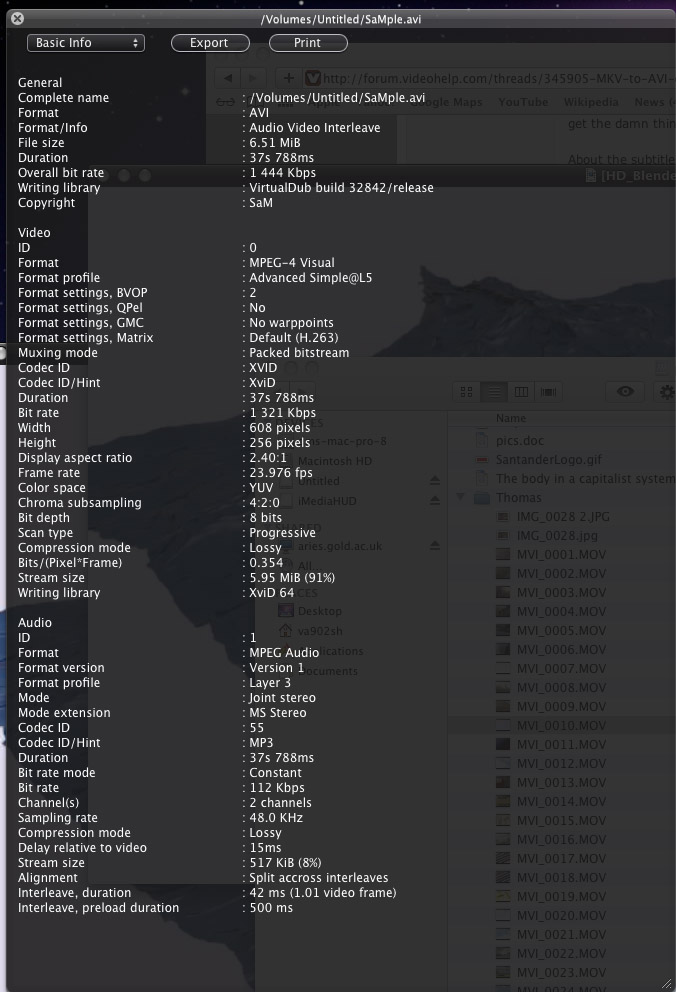Viewport: 676px width, 992px height.
Task: Select MVI_0023.MOV in Finder
Action: pos(561,972)
